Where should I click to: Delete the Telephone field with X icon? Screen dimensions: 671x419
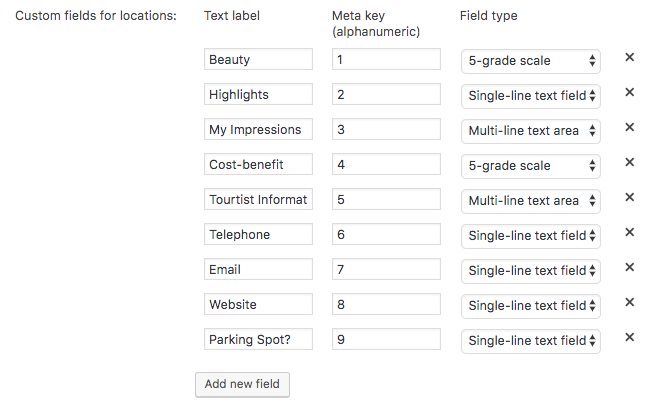630,233
